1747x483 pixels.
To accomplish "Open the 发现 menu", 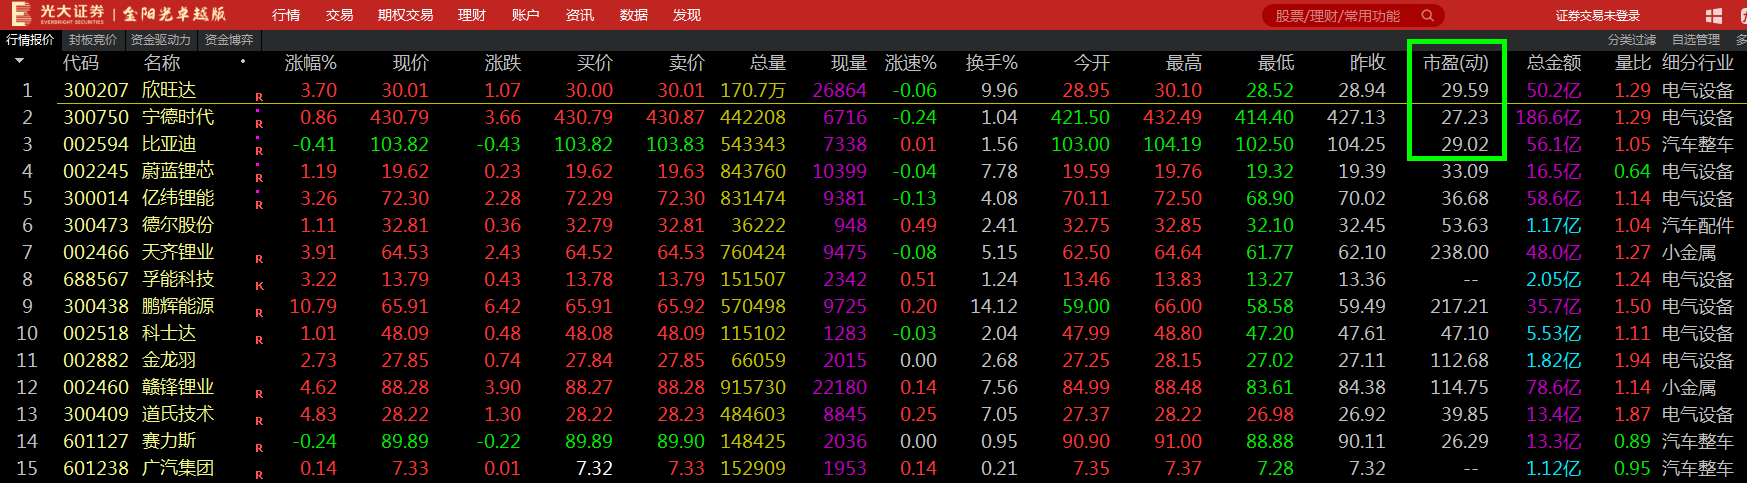I will (687, 15).
